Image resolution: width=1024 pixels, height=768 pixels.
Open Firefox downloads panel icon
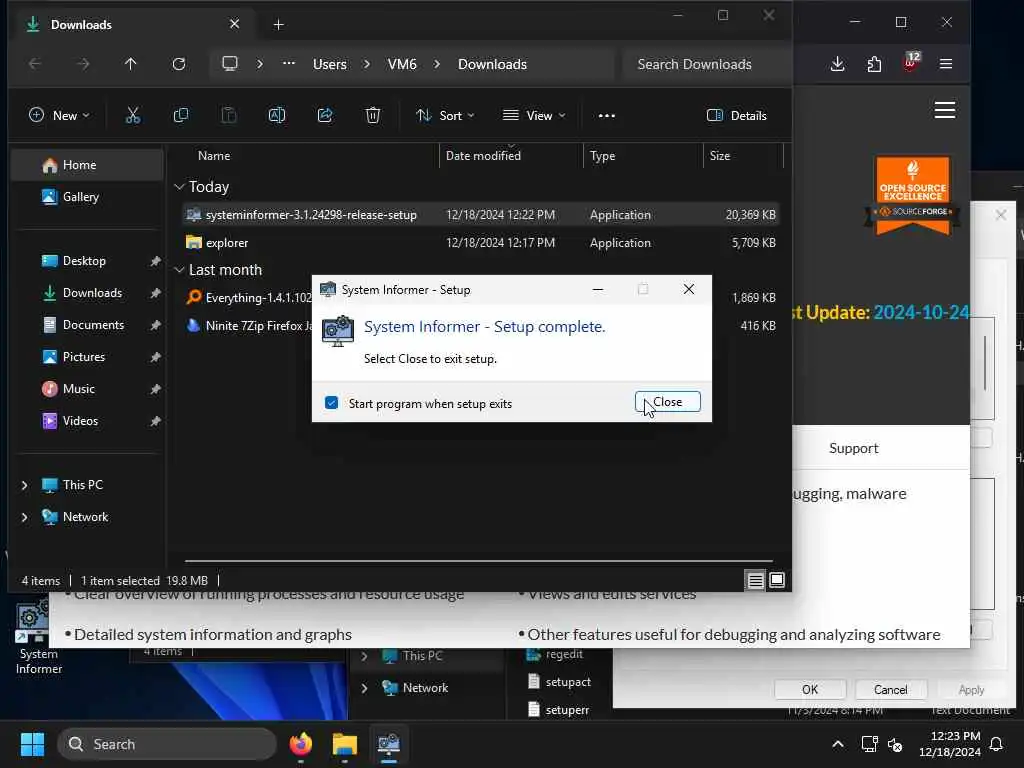[837, 64]
